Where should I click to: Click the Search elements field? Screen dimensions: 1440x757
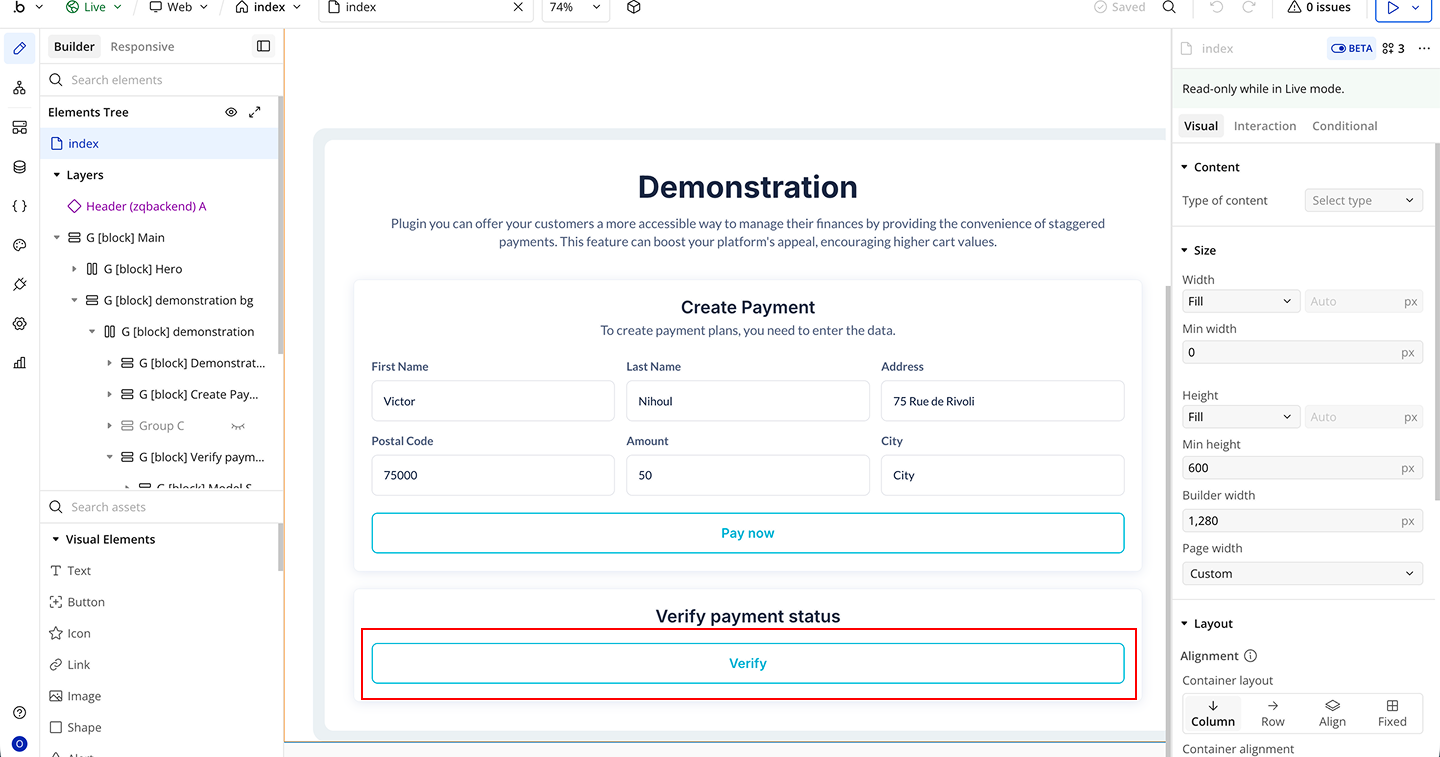click(x=160, y=80)
